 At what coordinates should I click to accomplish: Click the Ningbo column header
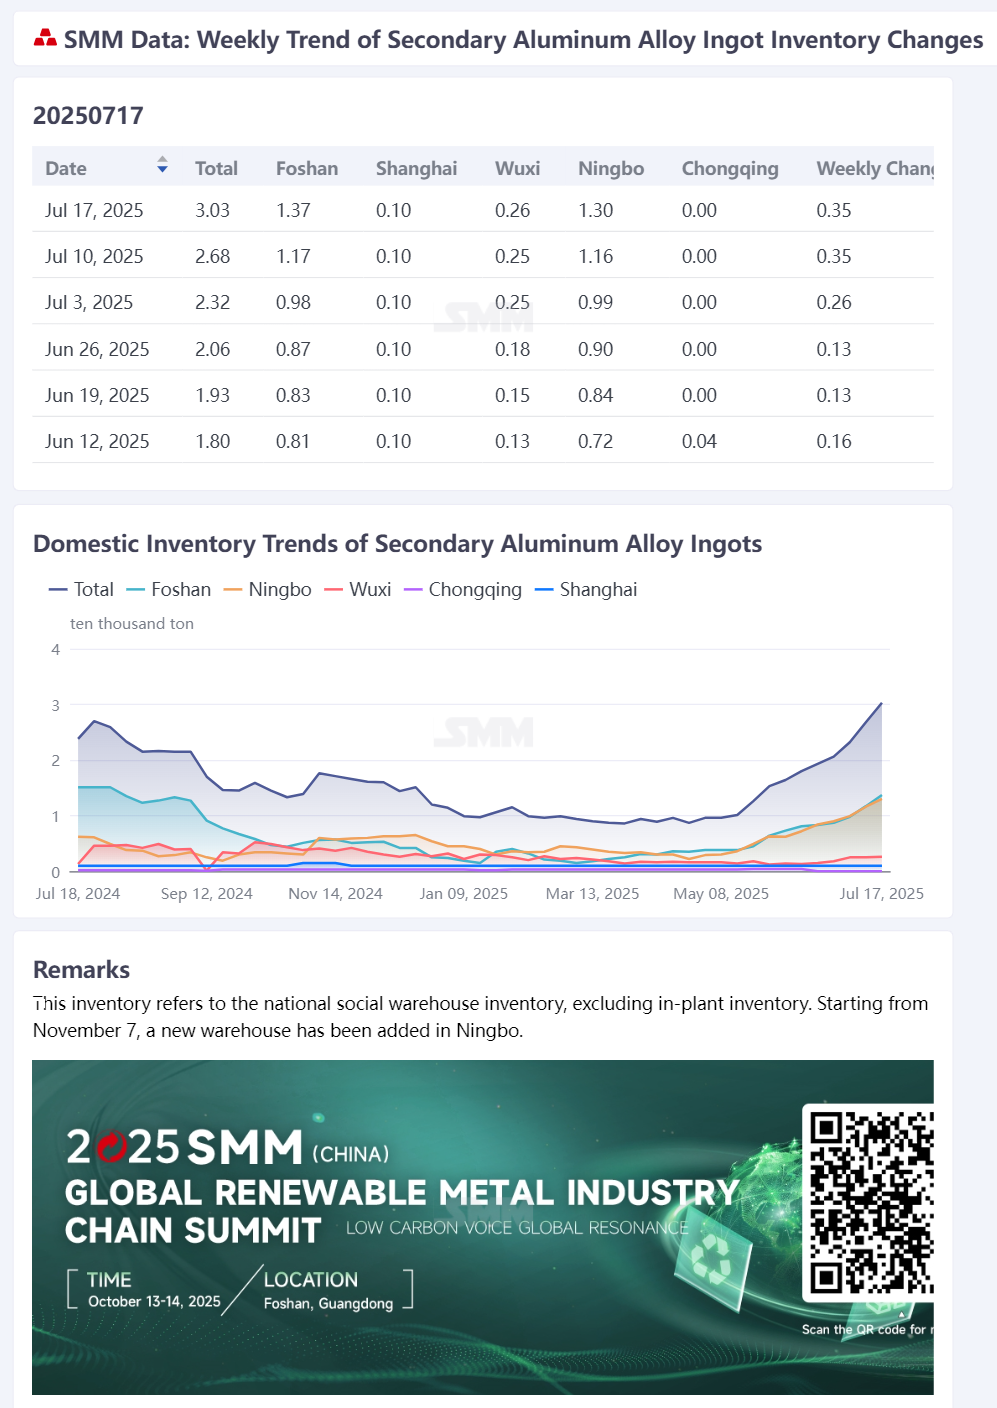point(611,168)
